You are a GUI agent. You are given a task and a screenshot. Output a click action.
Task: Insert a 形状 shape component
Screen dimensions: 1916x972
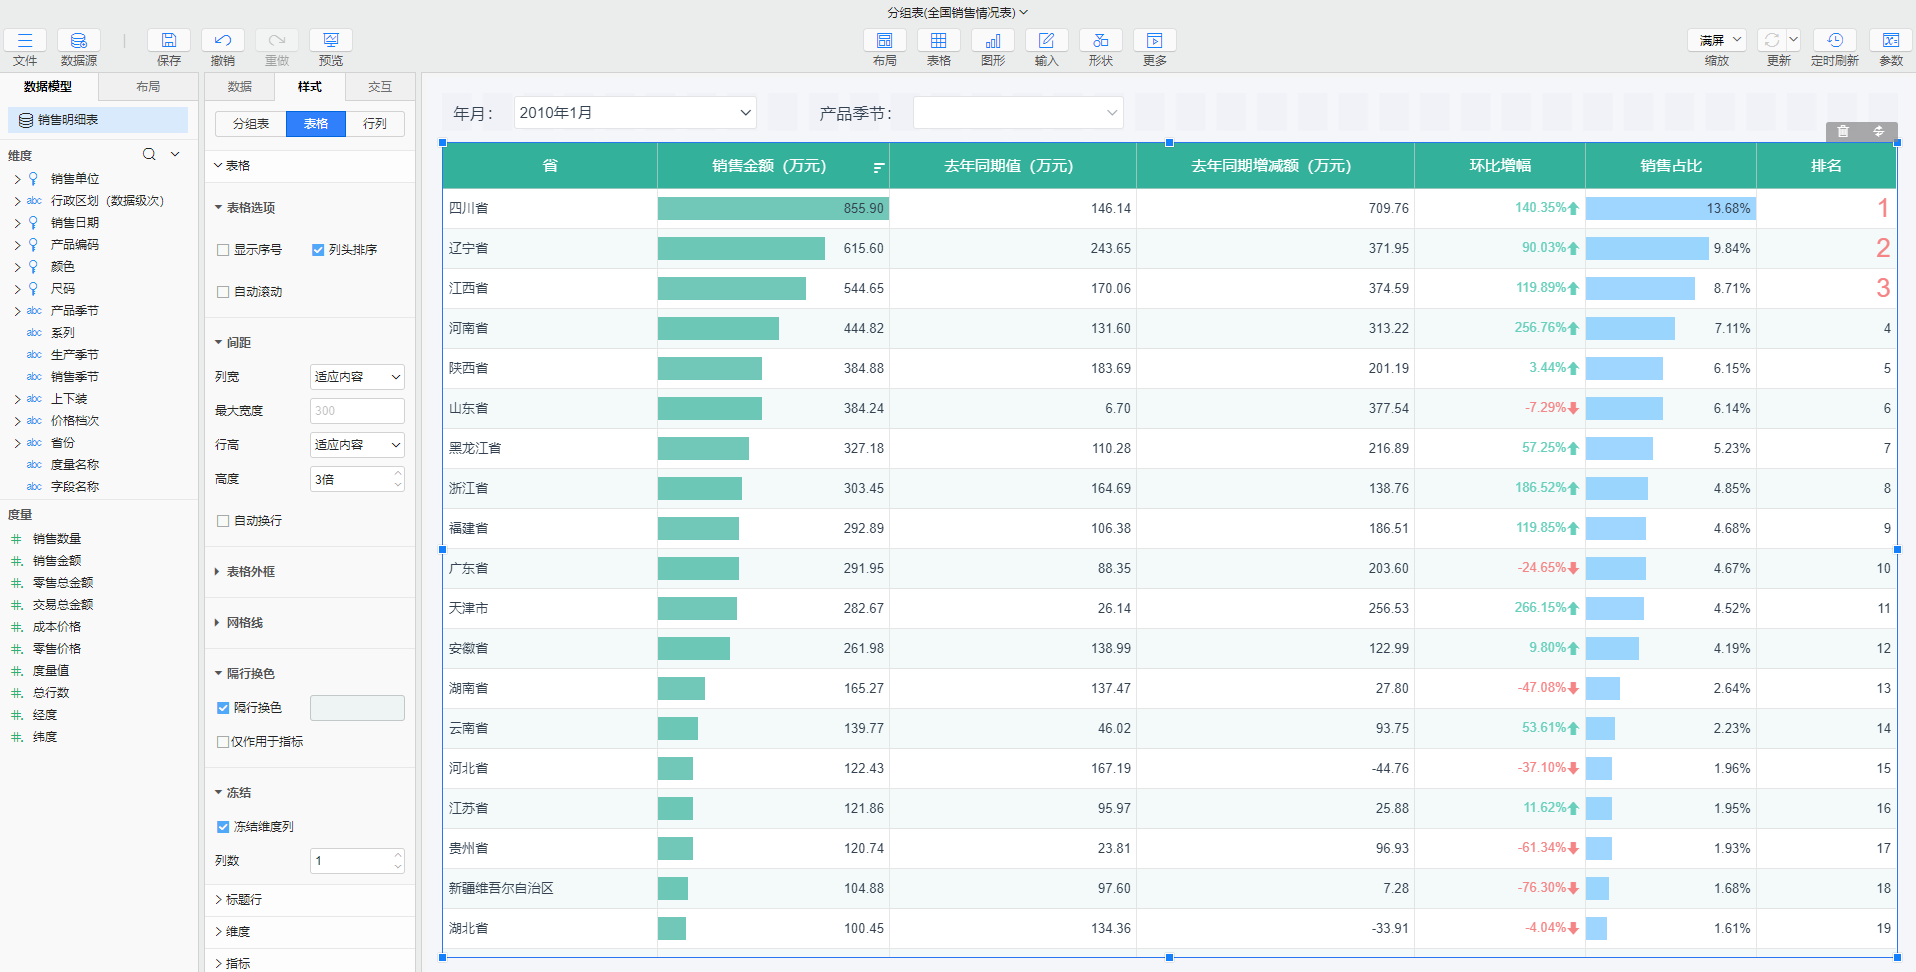(x=1101, y=40)
